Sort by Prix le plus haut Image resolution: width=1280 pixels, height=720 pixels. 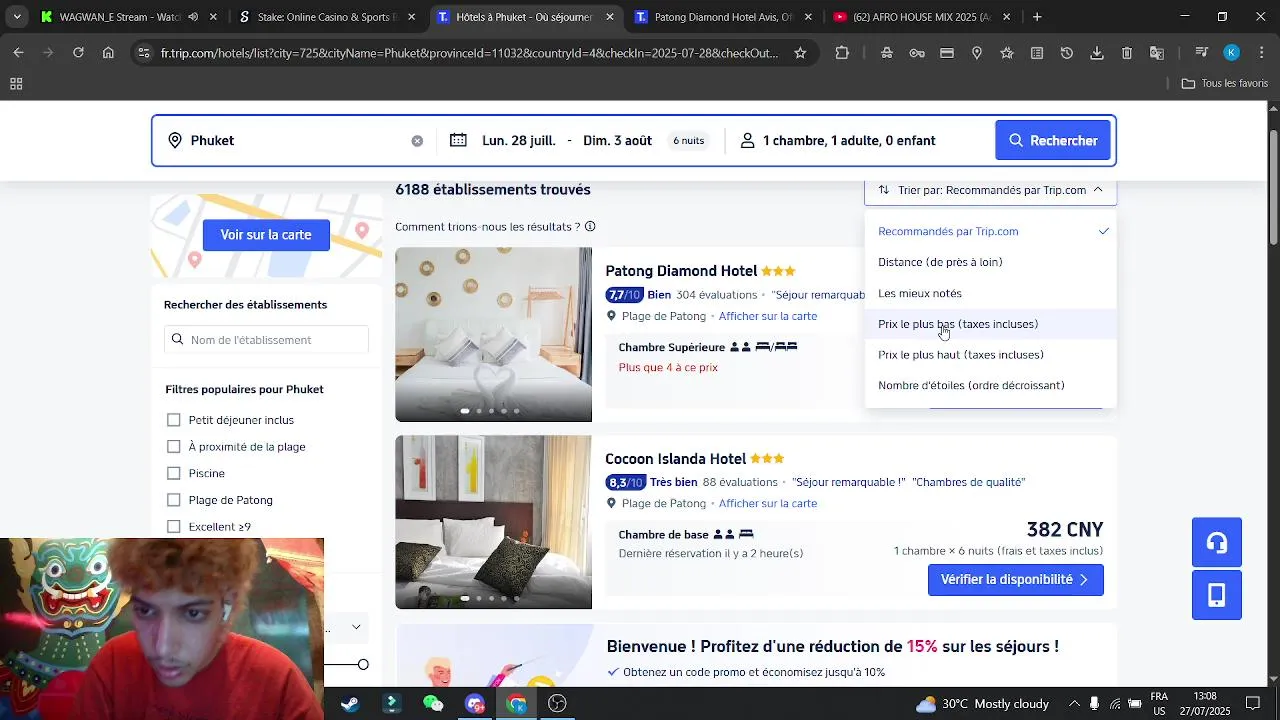click(x=991, y=355)
